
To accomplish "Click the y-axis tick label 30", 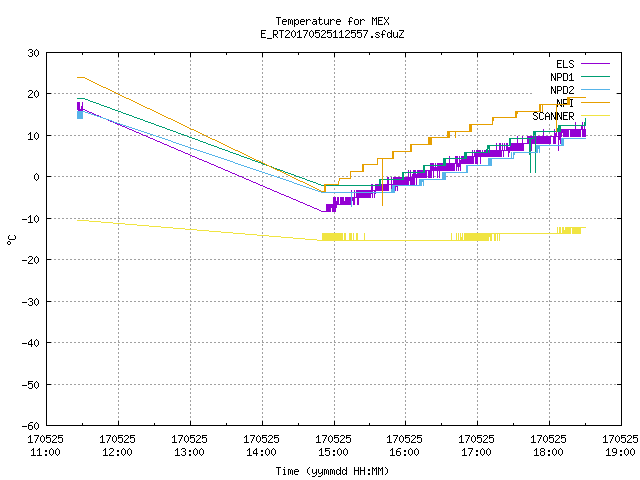I will click(x=33, y=53).
